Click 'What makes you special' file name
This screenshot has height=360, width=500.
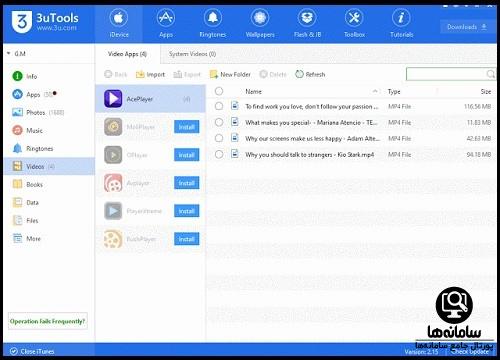(x=311, y=123)
